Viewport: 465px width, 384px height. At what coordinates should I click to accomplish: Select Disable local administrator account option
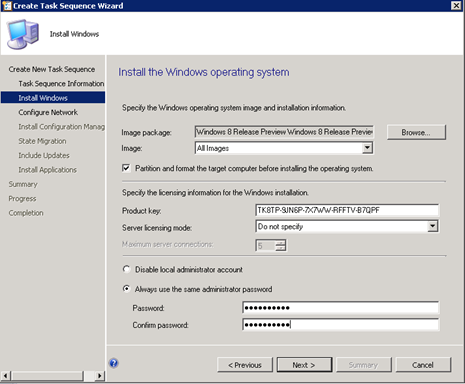(x=126, y=269)
